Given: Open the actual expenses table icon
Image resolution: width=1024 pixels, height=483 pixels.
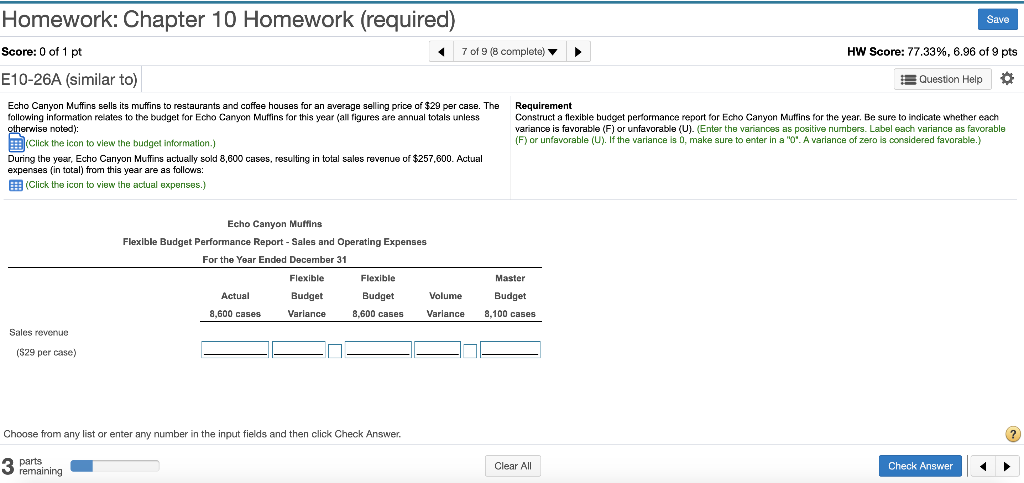Looking at the screenshot, I should click(x=16, y=185).
